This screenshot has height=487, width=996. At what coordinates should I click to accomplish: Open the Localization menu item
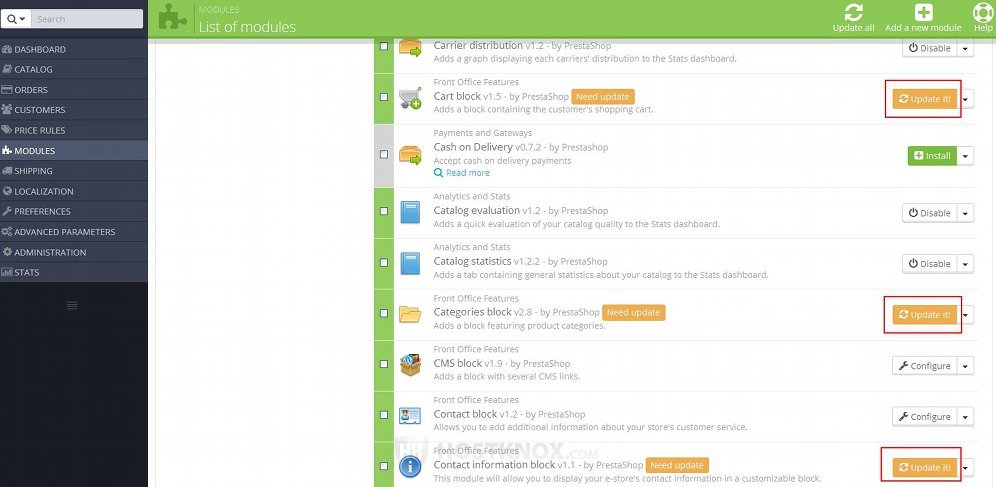tap(74, 191)
